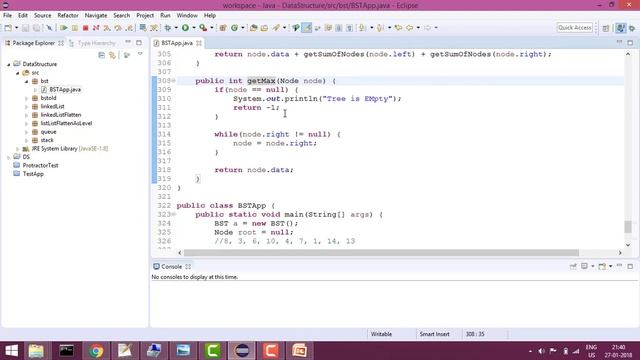Switch to the Type Hierarchy tab
The image size is (640, 360).
tap(93, 43)
